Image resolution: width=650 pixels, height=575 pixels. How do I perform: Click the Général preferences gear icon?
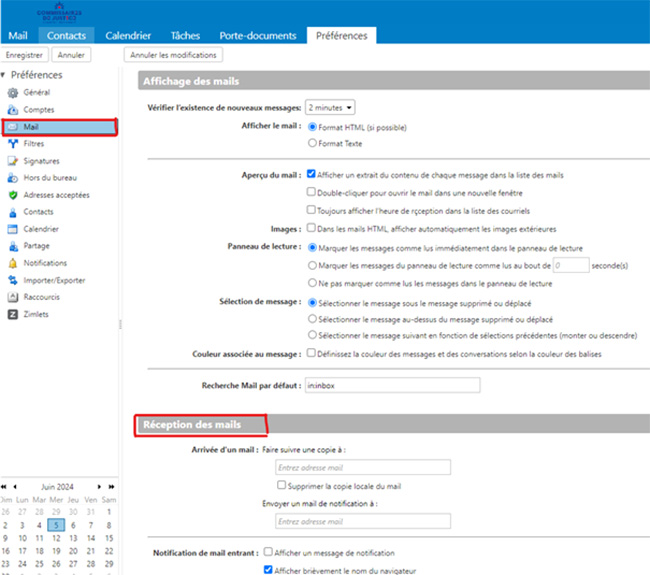tap(13, 92)
